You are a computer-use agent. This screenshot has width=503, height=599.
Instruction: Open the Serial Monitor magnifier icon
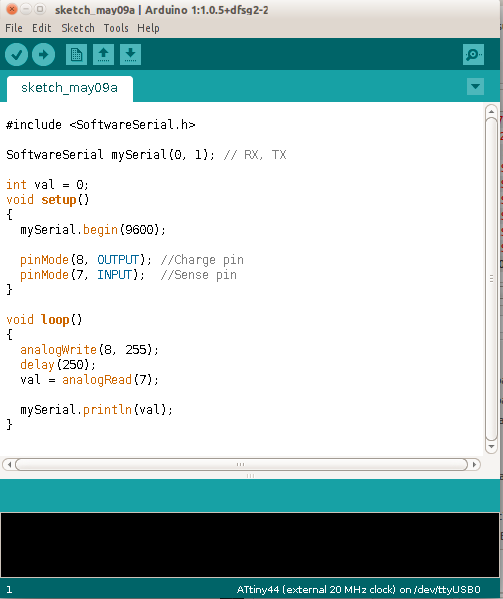pos(473,55)
